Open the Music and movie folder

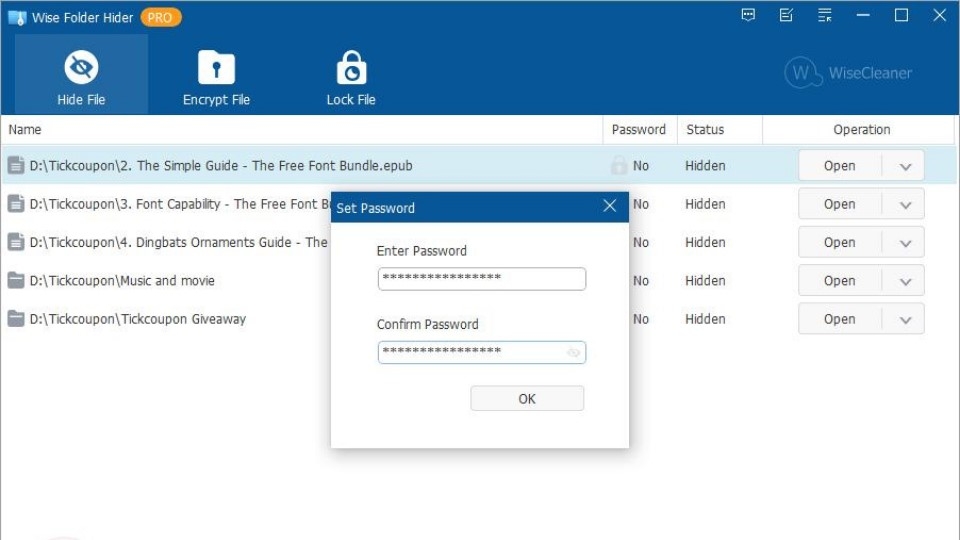click(839, 281)
